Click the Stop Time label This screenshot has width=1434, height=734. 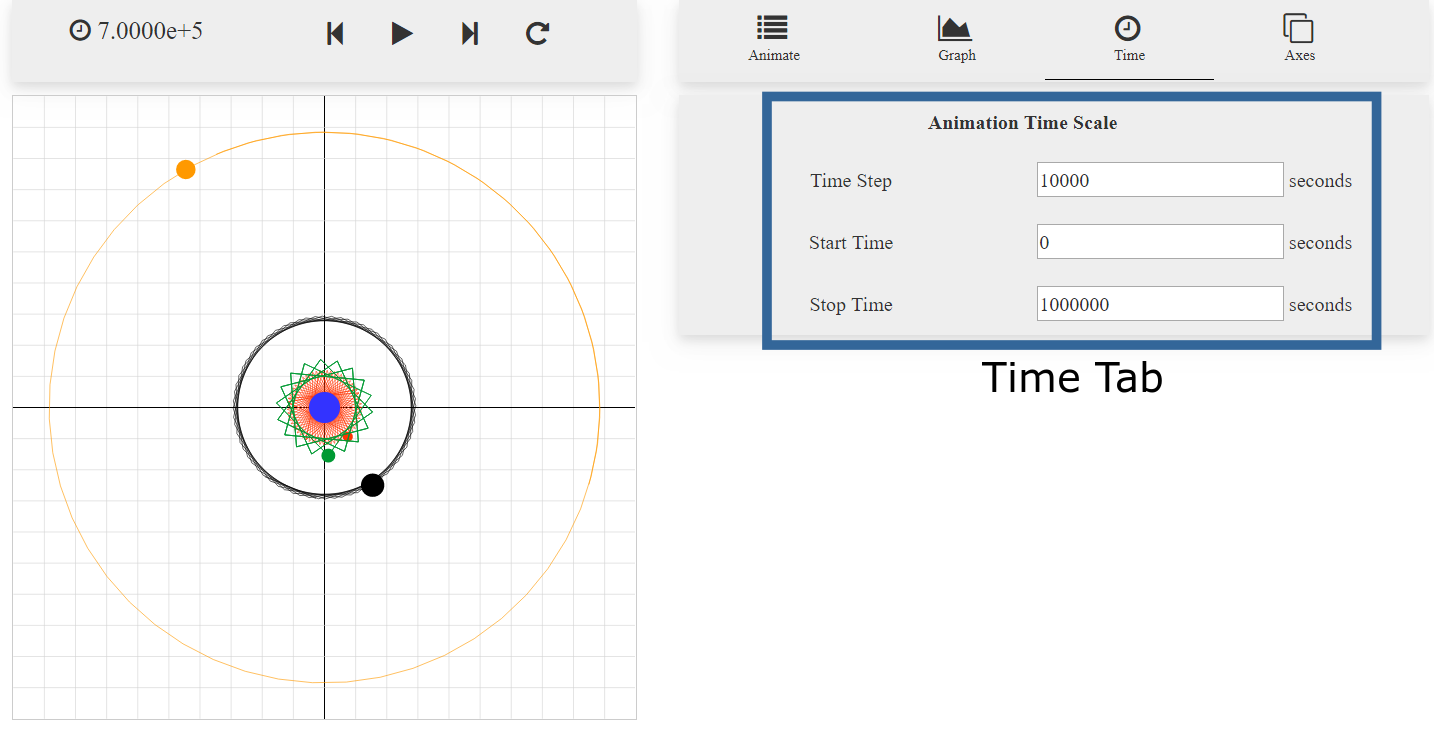[x=851, y=305]
